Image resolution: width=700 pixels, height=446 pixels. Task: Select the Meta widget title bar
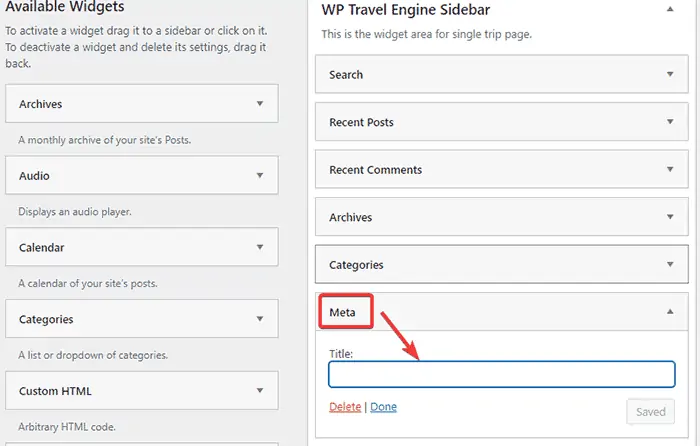pyautogui.click(x=500, y=313)
